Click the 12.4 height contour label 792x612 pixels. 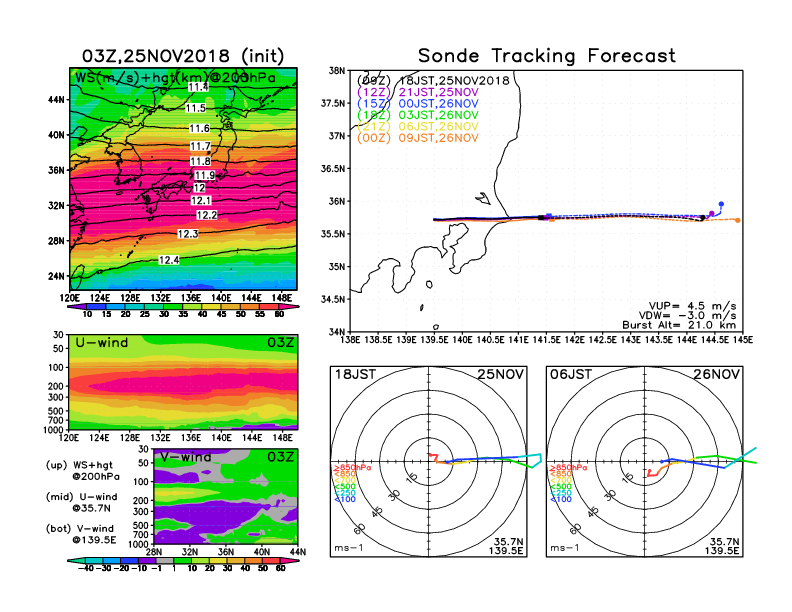click(x=169, y=260)
